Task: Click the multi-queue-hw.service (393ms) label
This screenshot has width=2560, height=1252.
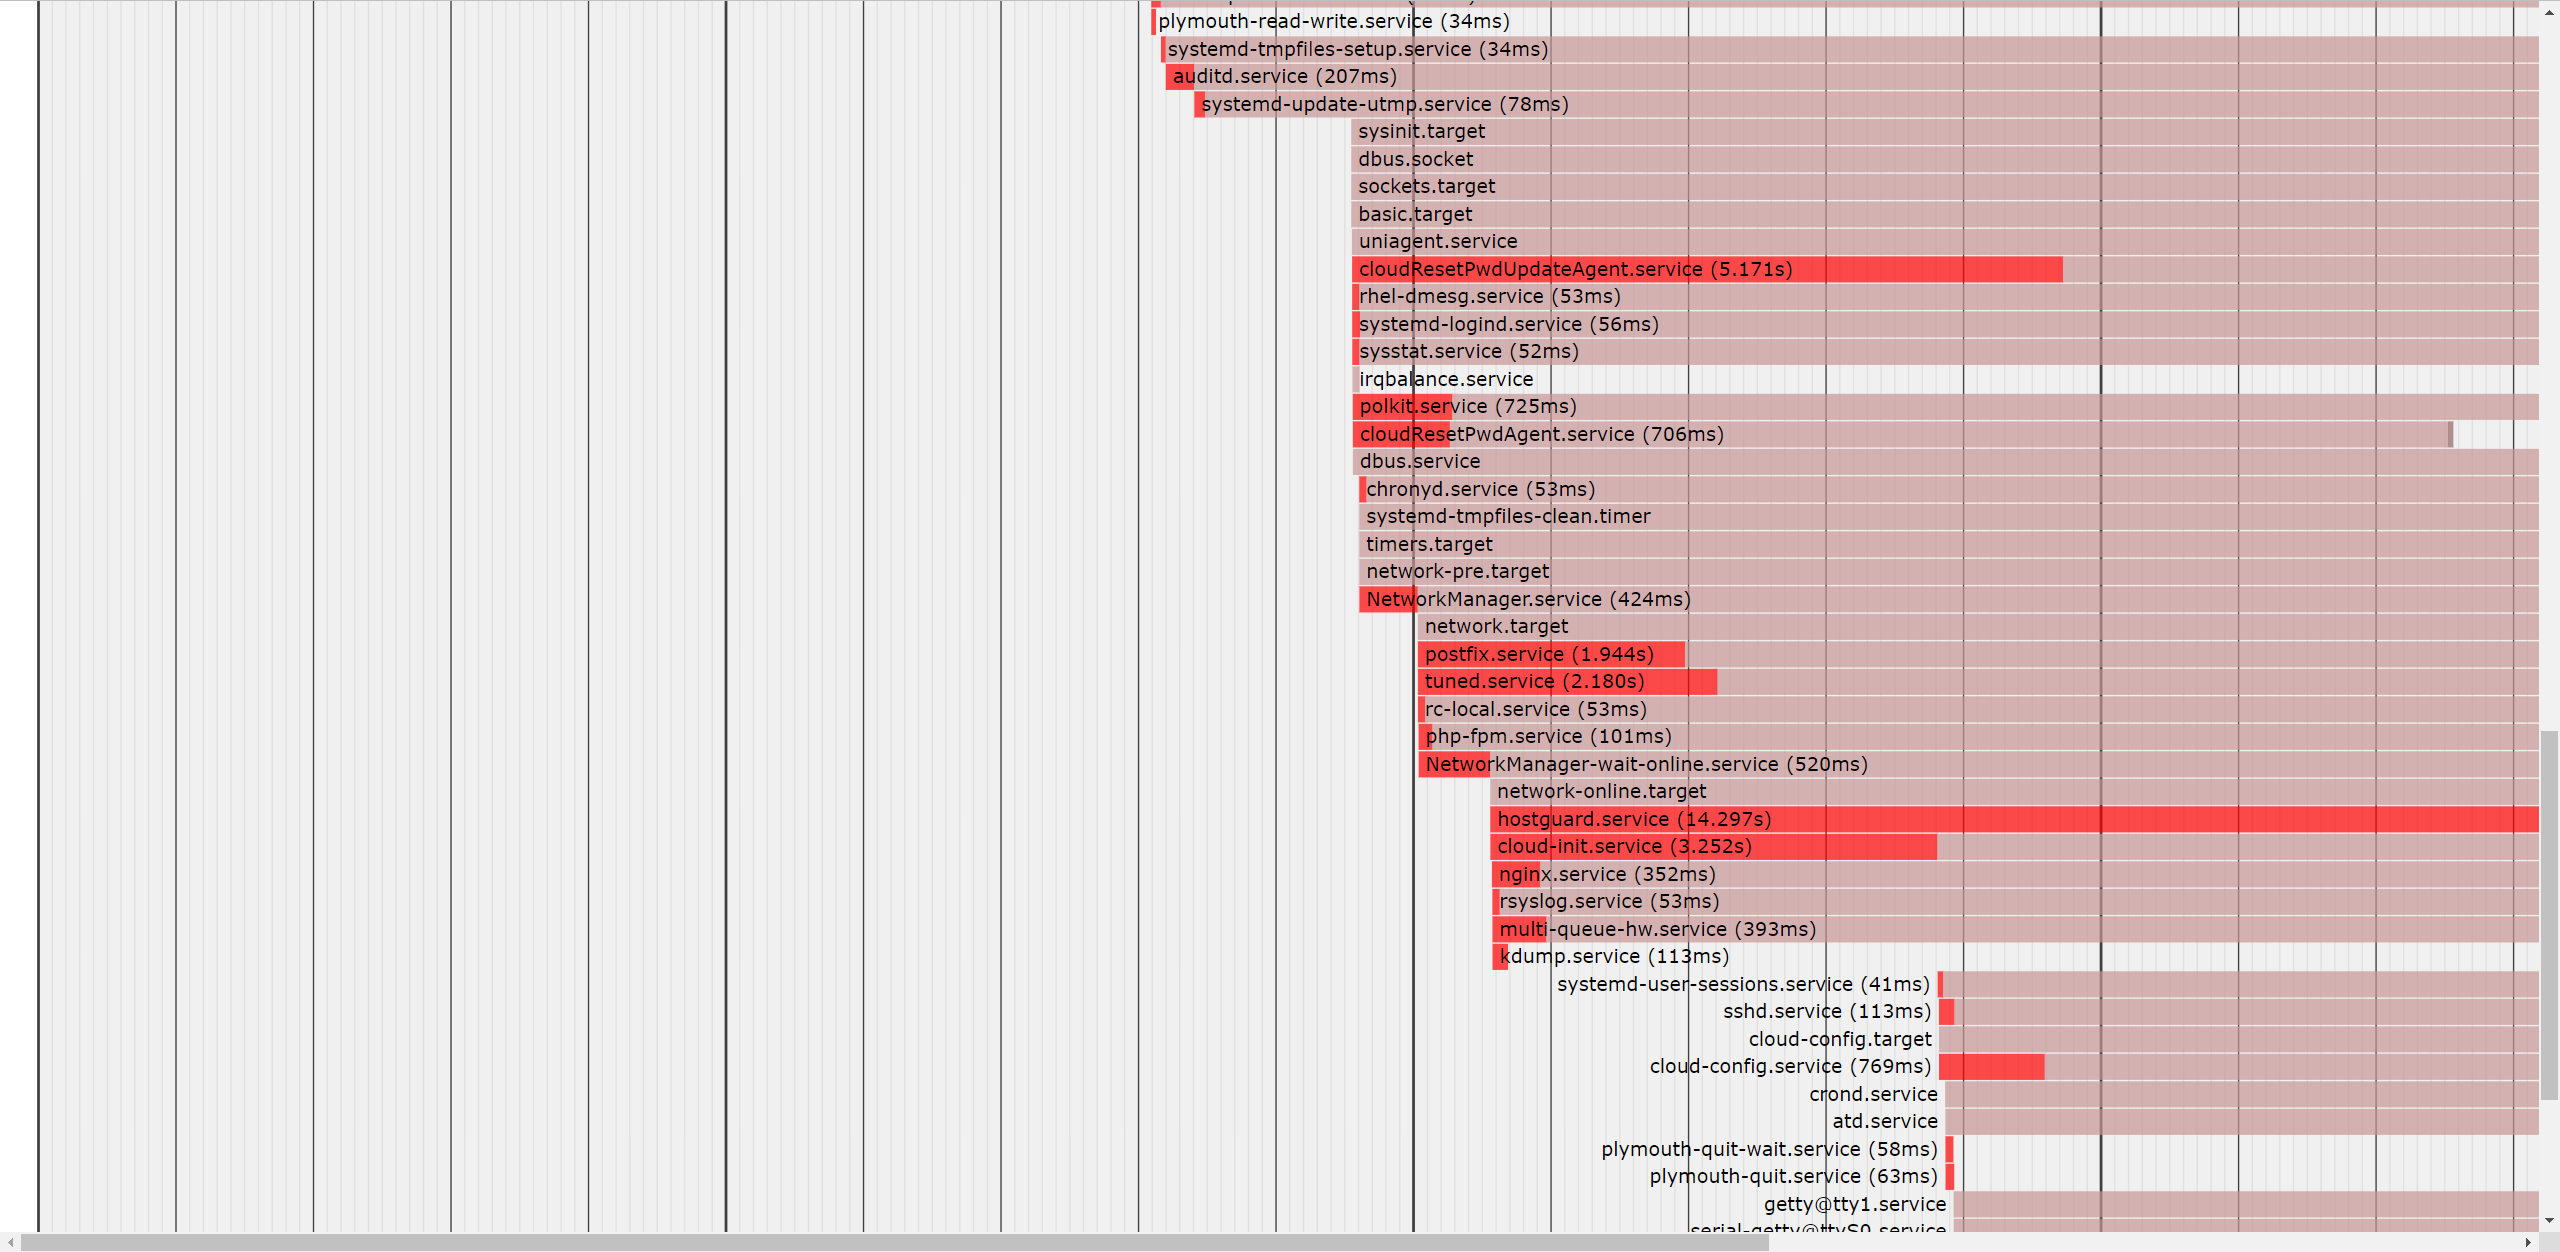Action: (x=1657, y=930)
